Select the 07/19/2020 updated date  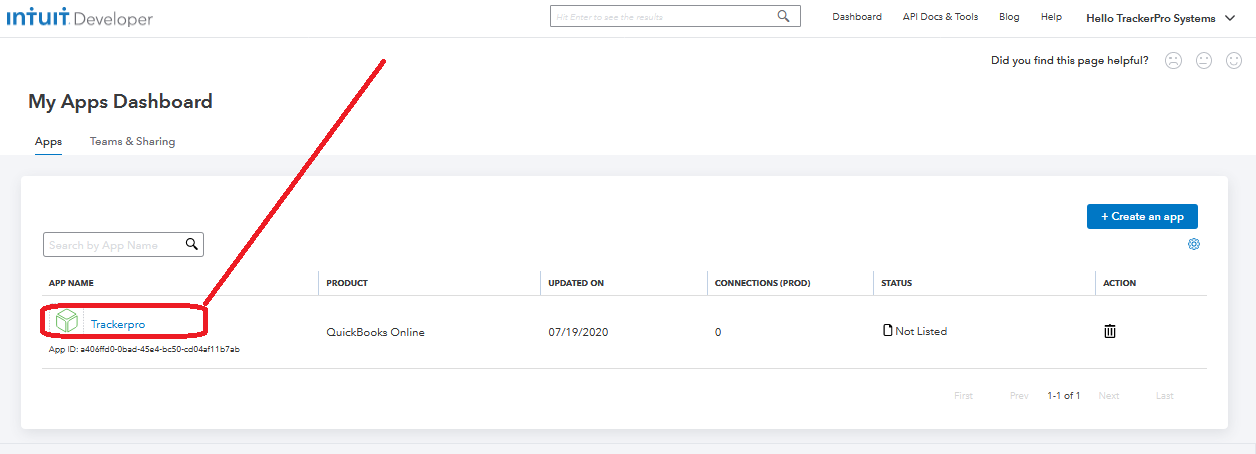tap(578, 332)
